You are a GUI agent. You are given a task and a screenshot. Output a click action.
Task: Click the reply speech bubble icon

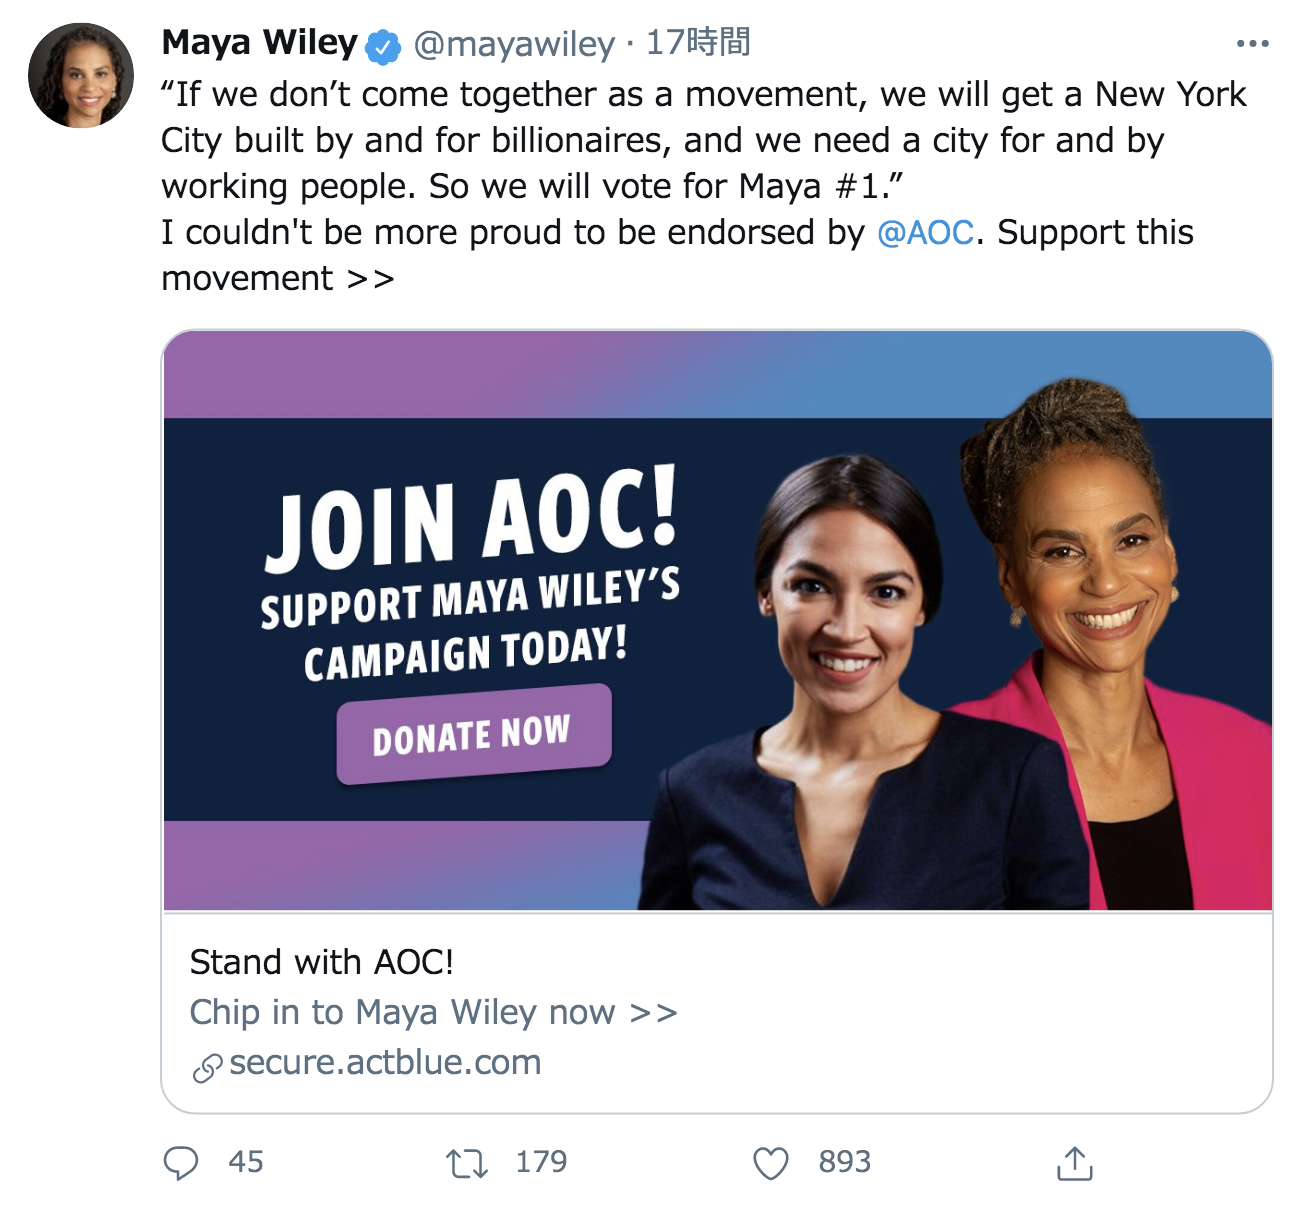pyautogui.click(x=181, y=1163)
